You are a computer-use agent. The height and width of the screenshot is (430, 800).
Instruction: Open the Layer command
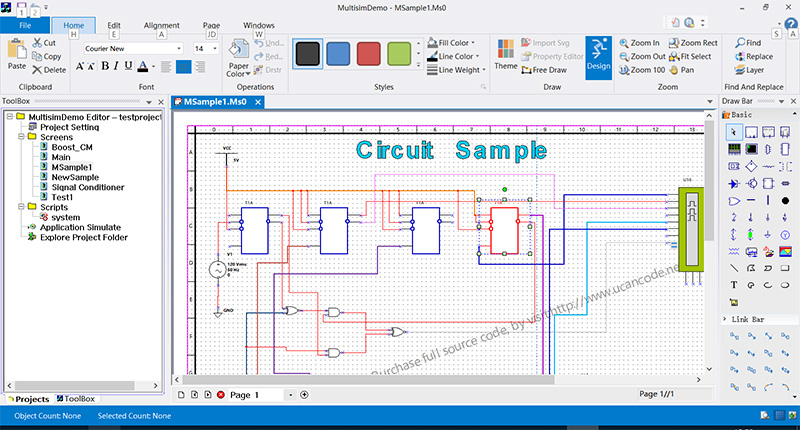[749, 70]
